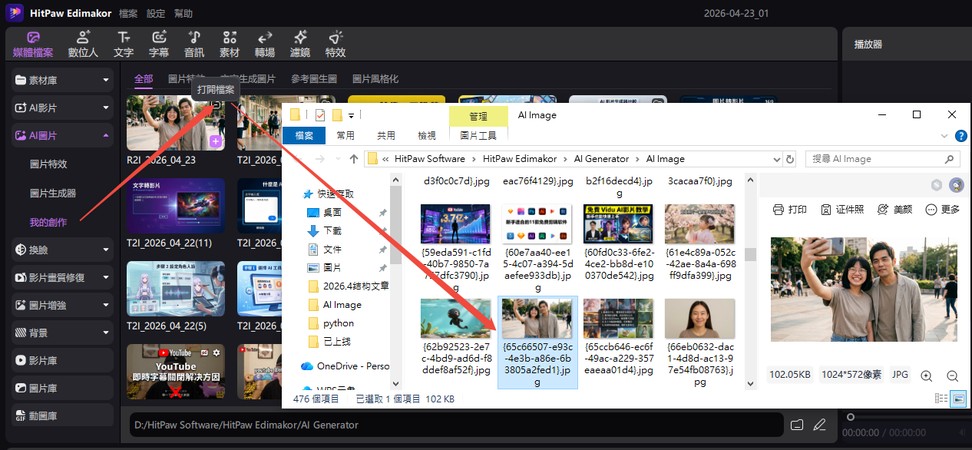Switch to the 圖片風格化 tab
Screen dimensions: 972x450
click(375, 79)
